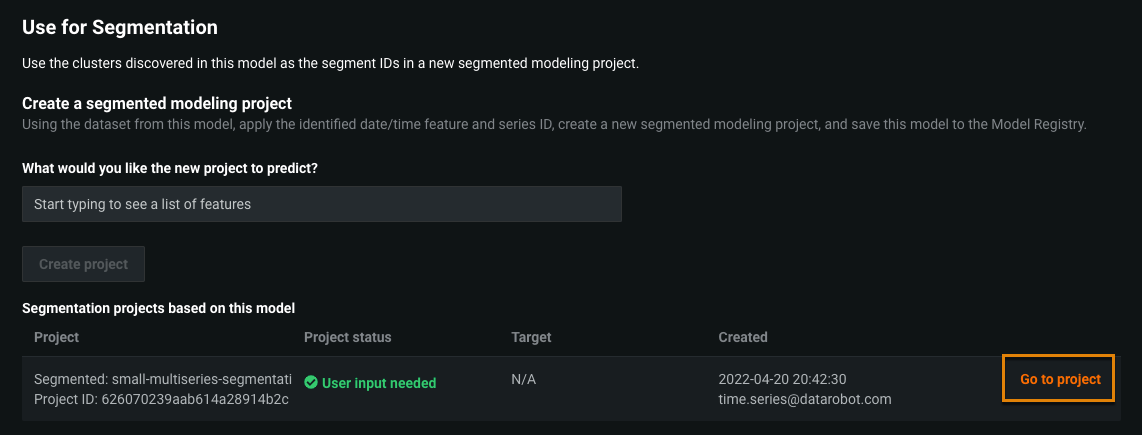Click the 'What would you like the new project to predict?' label

coord(177,168)
